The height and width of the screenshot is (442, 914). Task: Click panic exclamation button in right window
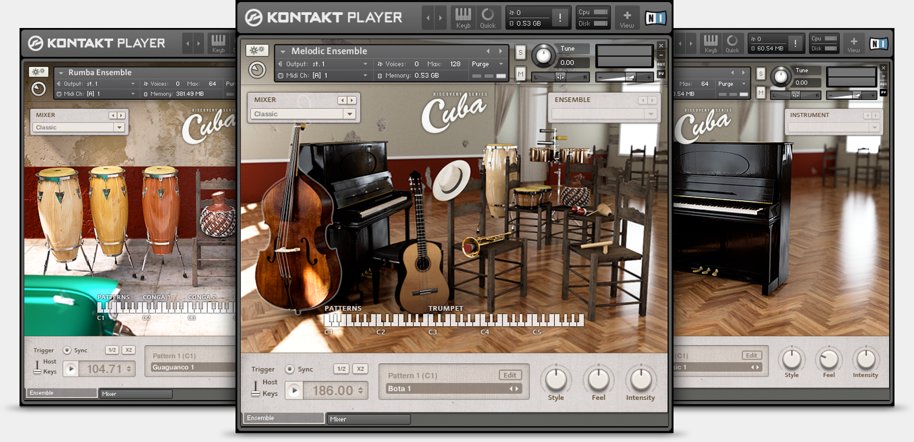click(796, 43)
